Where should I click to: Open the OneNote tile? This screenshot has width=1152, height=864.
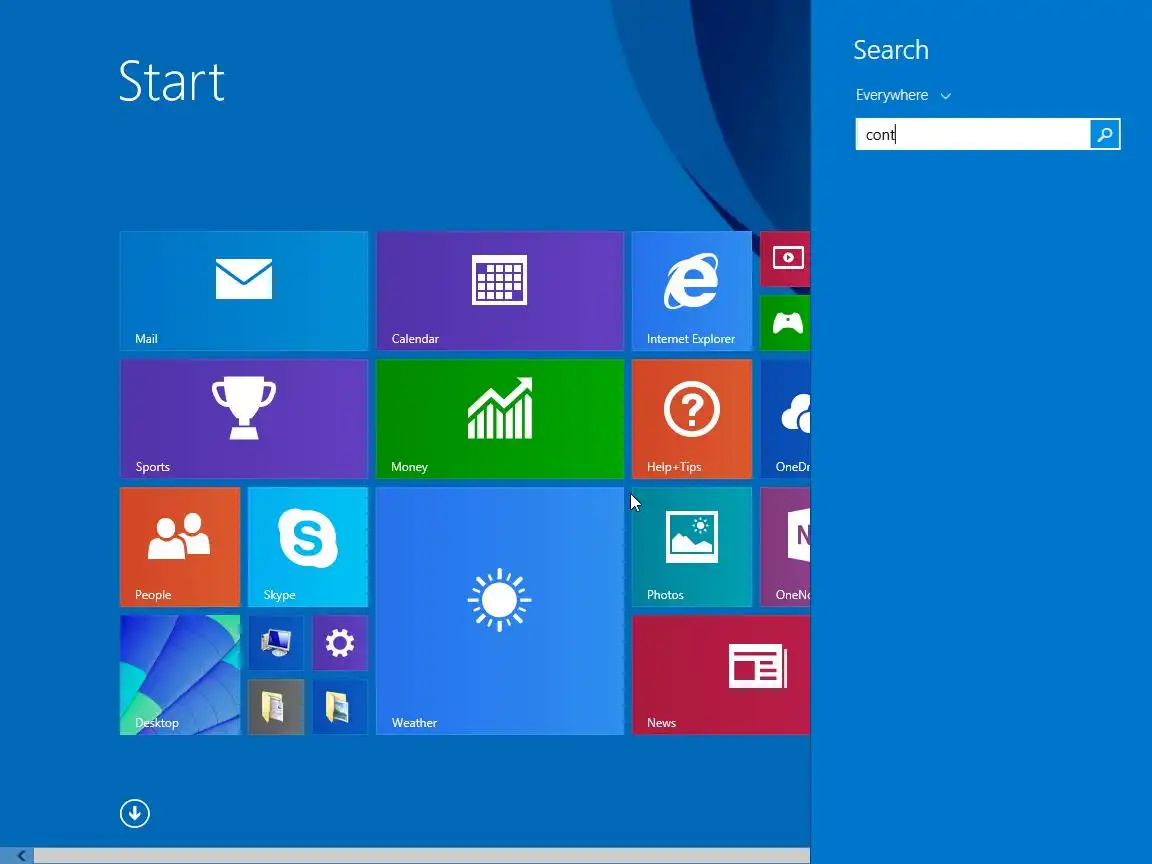coord(785,547)
